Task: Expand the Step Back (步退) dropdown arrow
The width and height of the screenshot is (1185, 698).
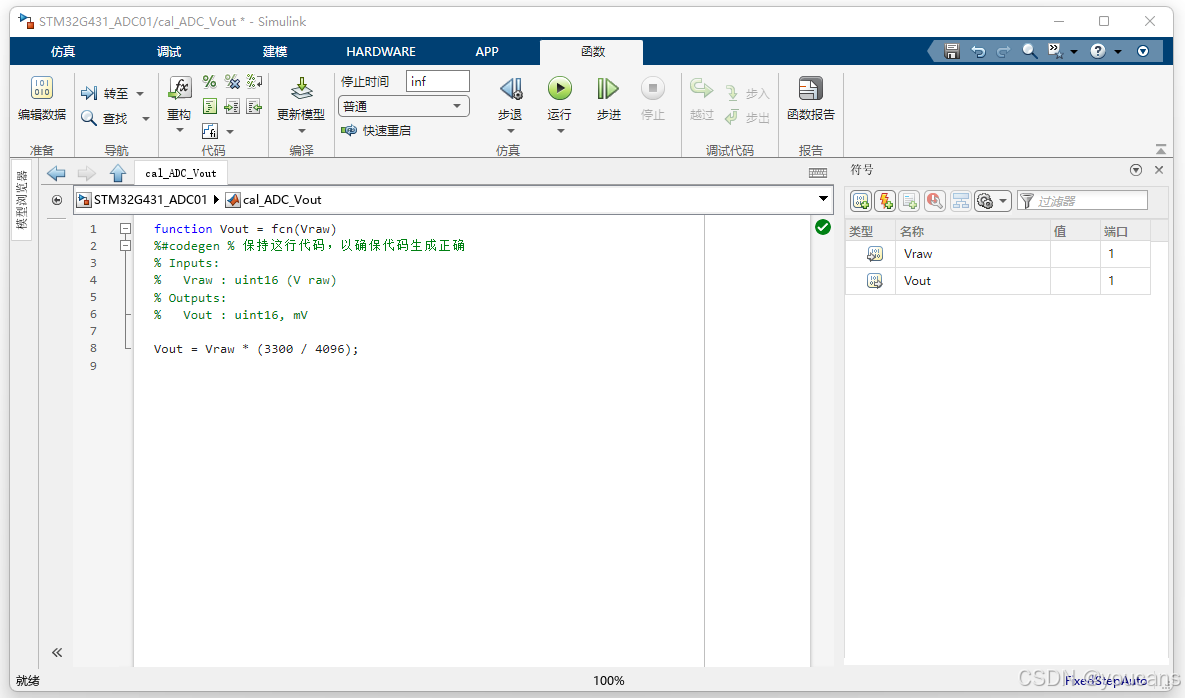Action: point(511,131)
